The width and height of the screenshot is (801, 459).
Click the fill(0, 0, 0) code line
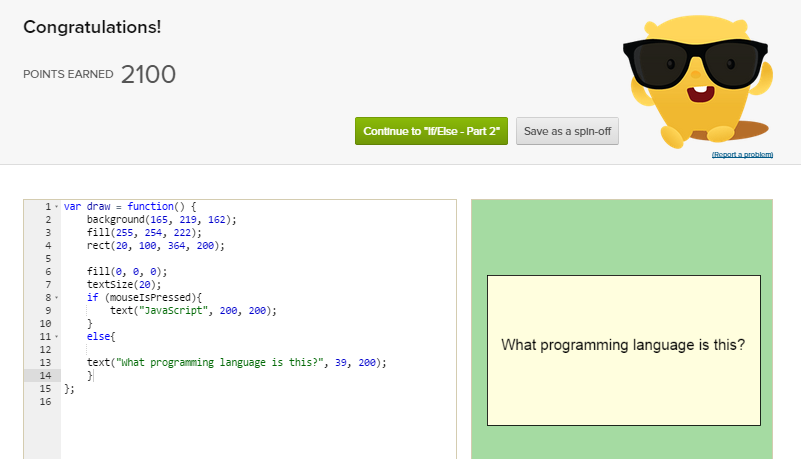(127, 271)
